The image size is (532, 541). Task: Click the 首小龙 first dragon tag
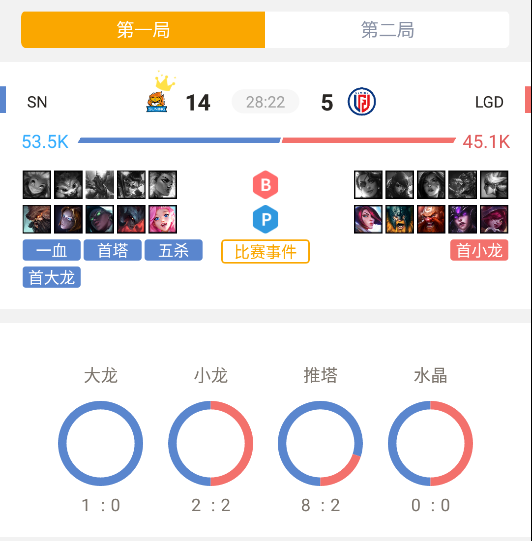(479, 250)
